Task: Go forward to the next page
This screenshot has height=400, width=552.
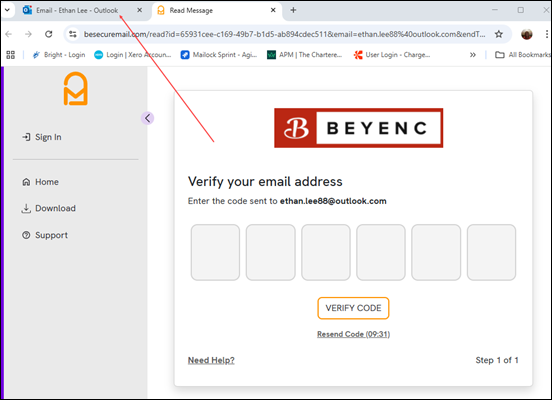Action: point(29,34)
